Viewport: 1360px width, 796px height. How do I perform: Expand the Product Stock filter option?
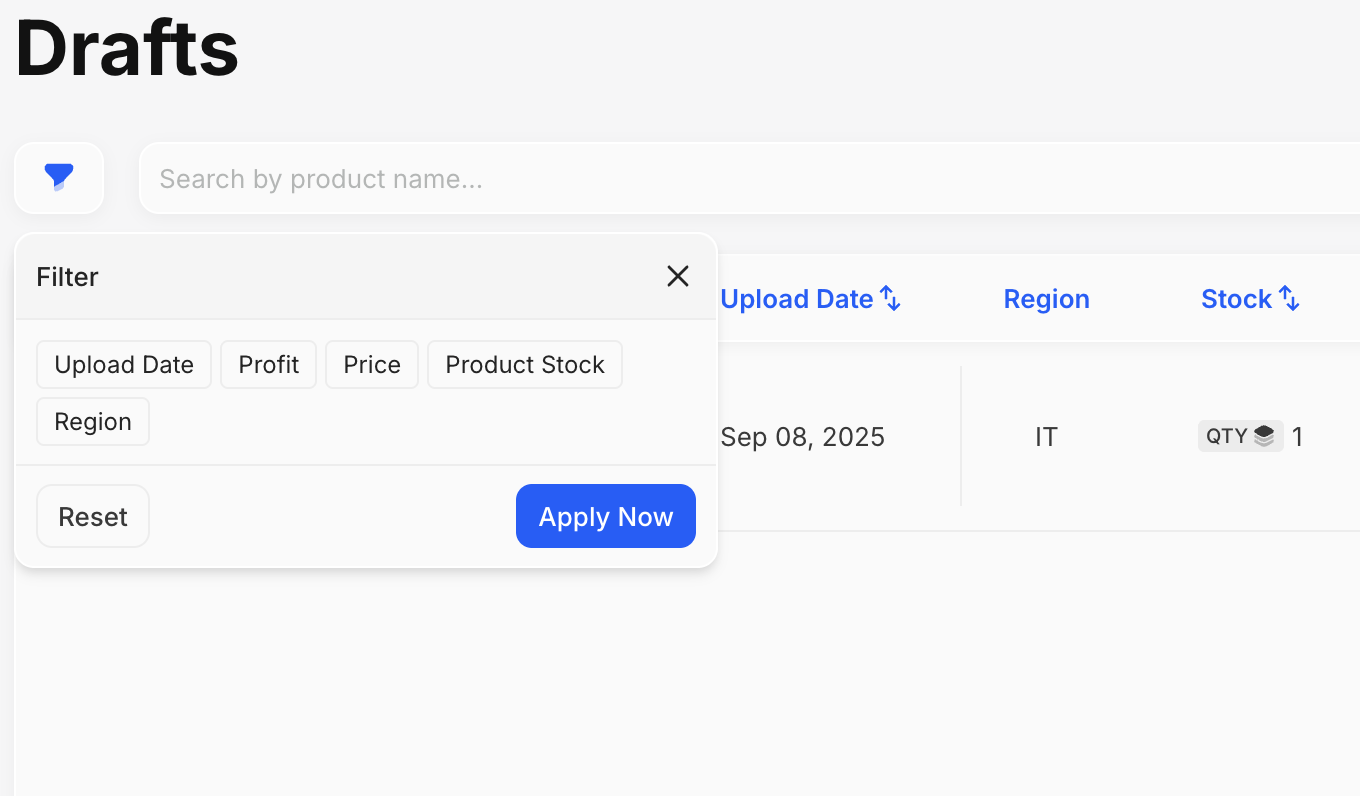pos(525,365)
